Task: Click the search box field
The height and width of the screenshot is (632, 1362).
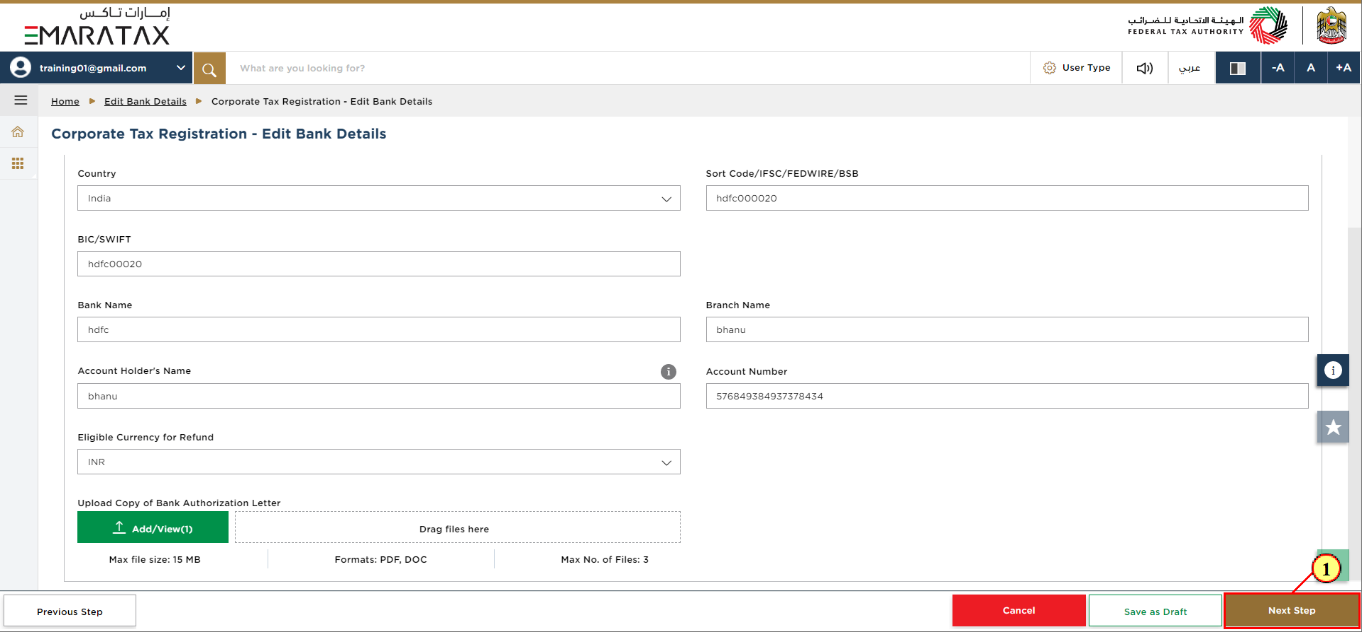Action: 628,68
